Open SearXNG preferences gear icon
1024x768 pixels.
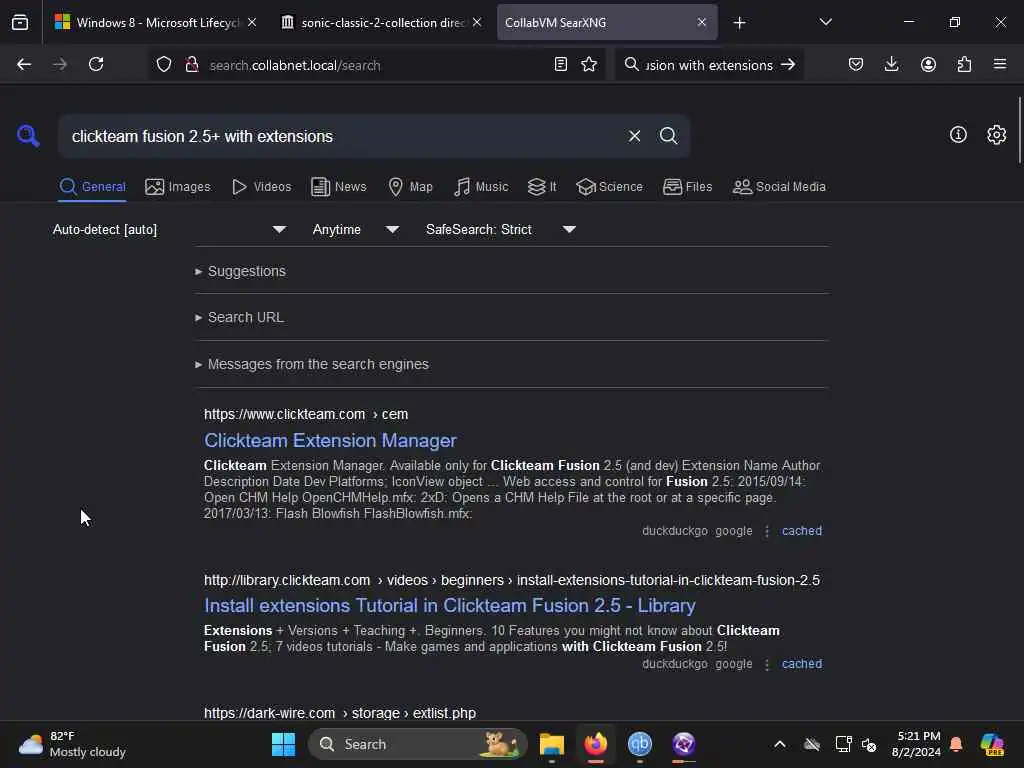tap(997, 135)
